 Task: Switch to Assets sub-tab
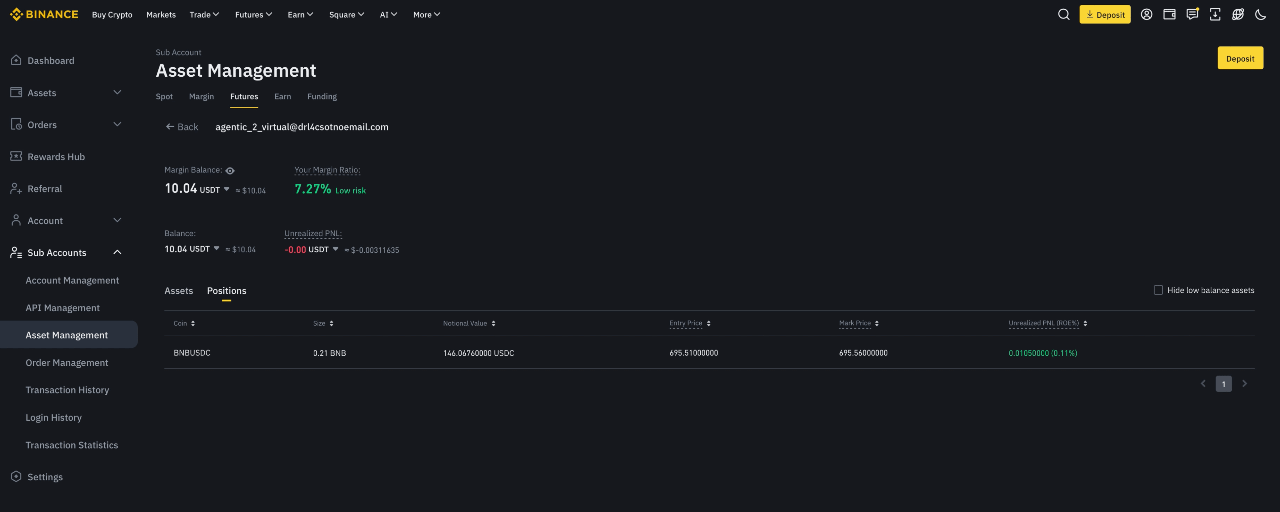pyautogui.click(x=179, y=290)
